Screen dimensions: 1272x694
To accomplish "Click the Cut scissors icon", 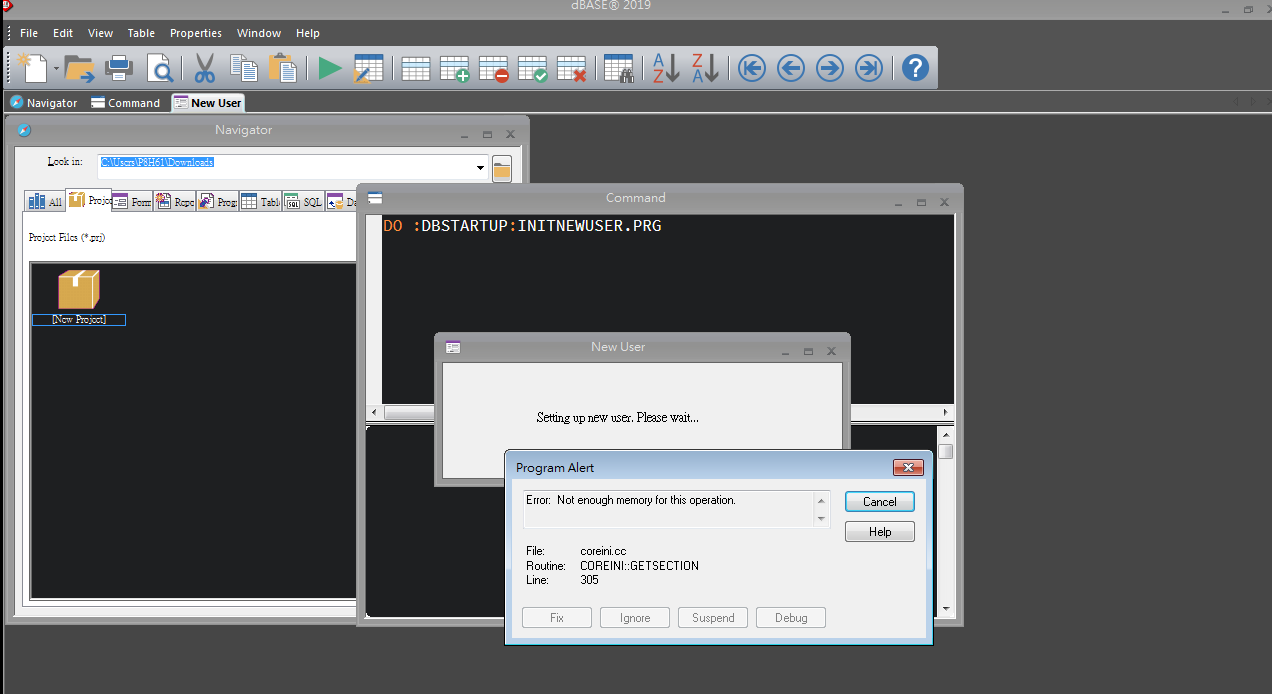I will point(205,68).
